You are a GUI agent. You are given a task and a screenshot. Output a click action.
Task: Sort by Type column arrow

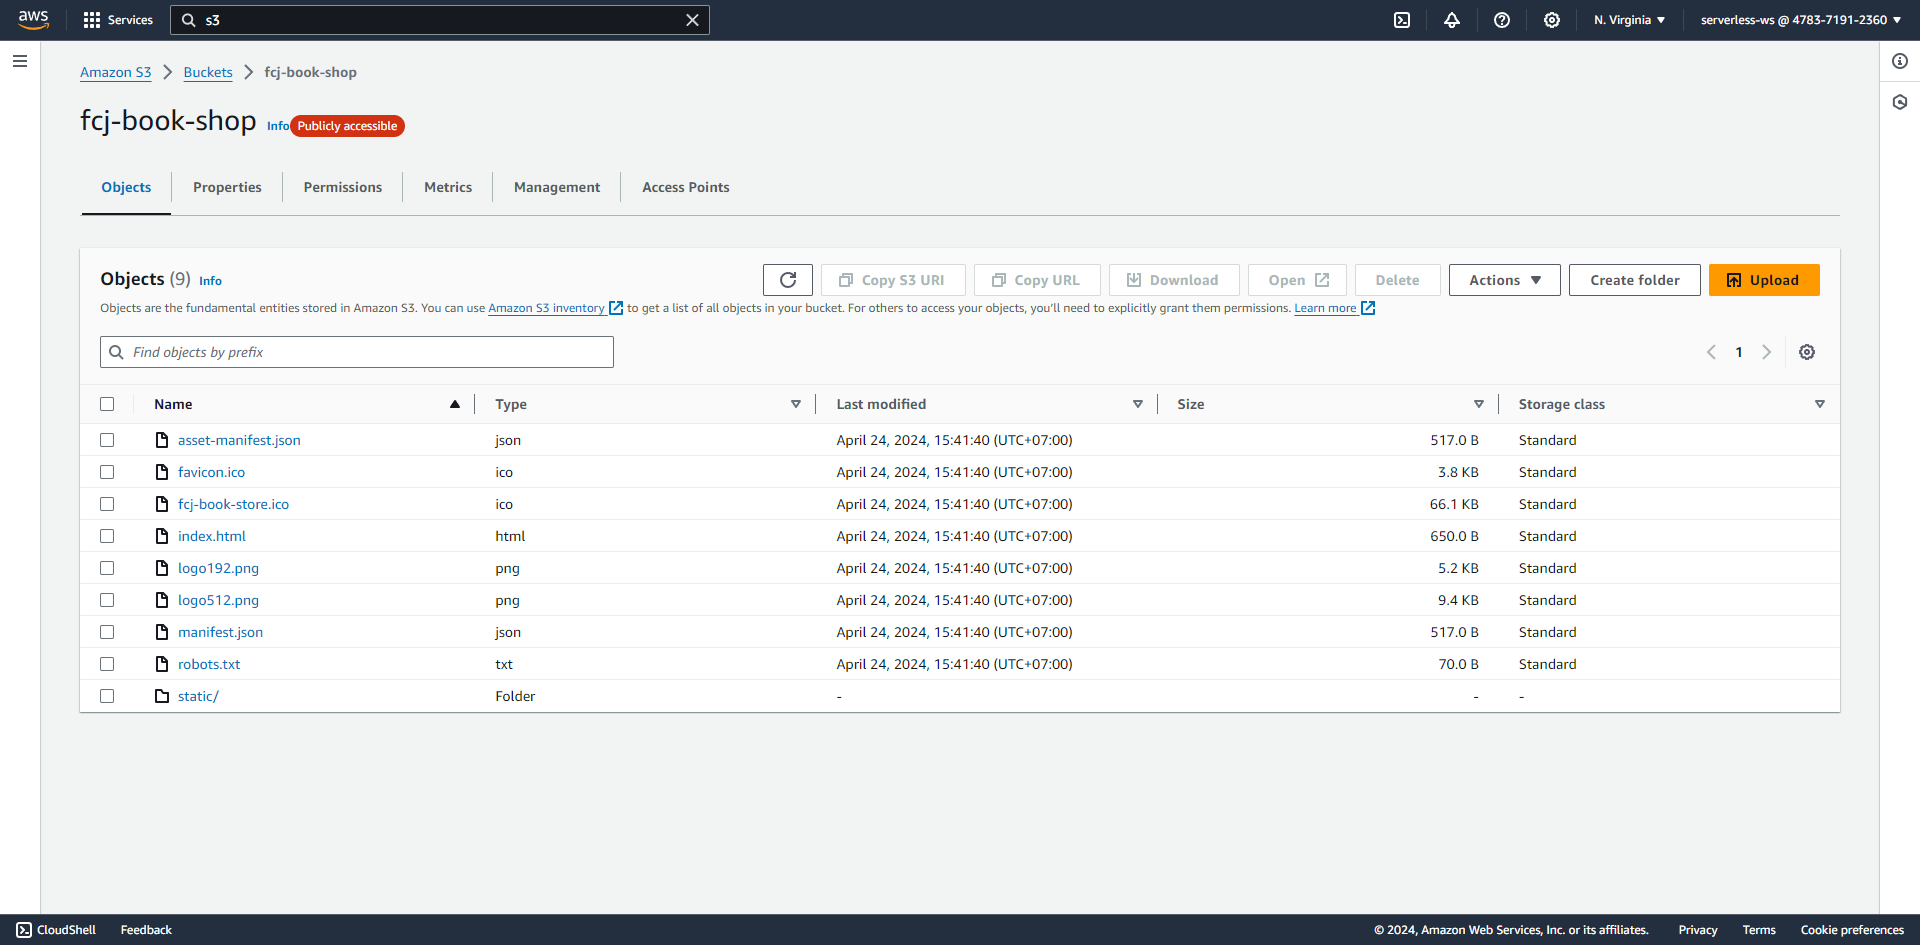pos(796,404)
